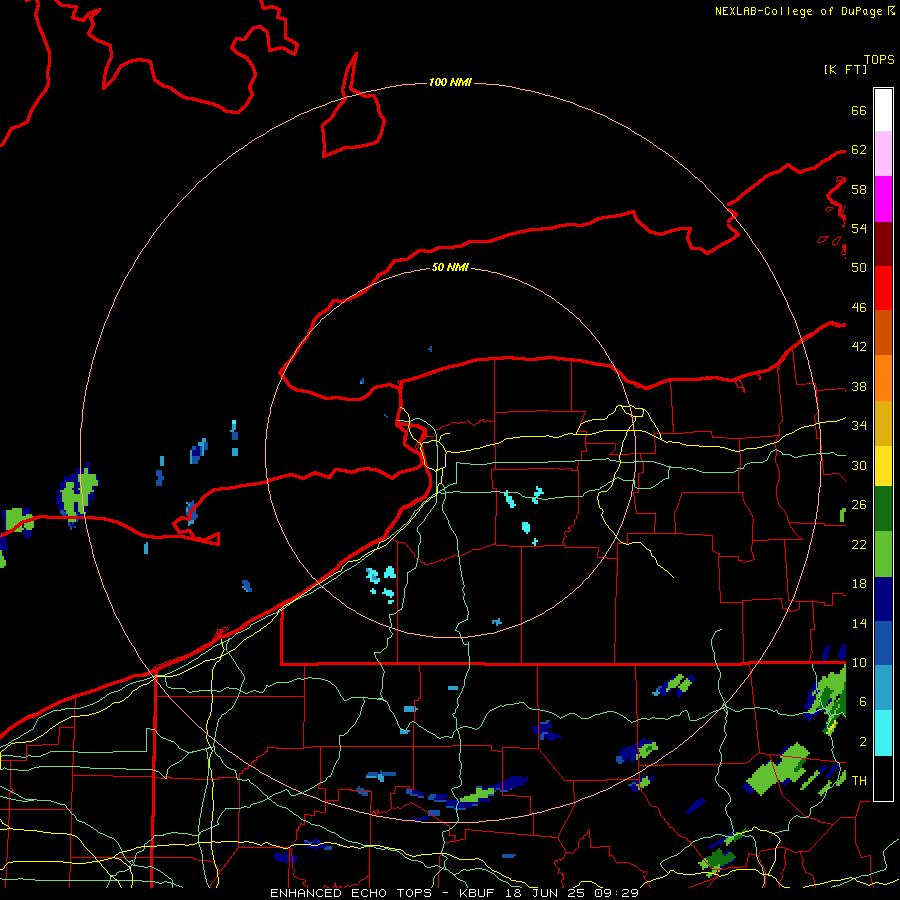
Task: Click the legend value '38'
Action: pyautogui.click(x=859, y=386)
